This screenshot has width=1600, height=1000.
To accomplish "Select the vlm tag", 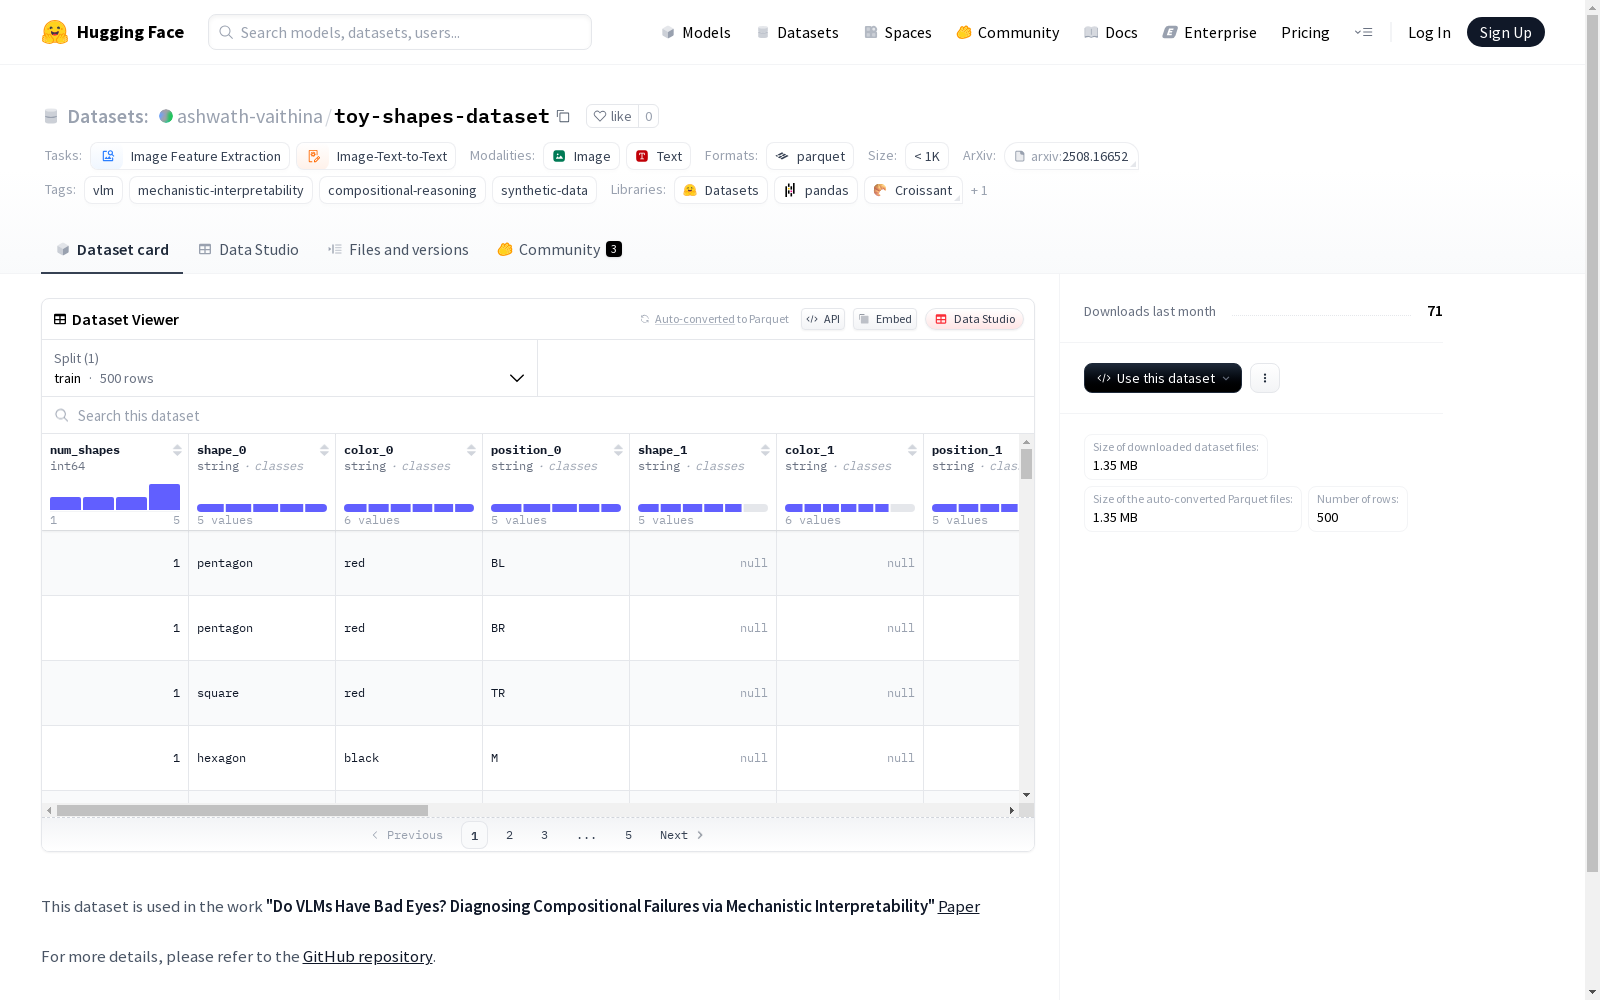I will click(x=103, y=190).
